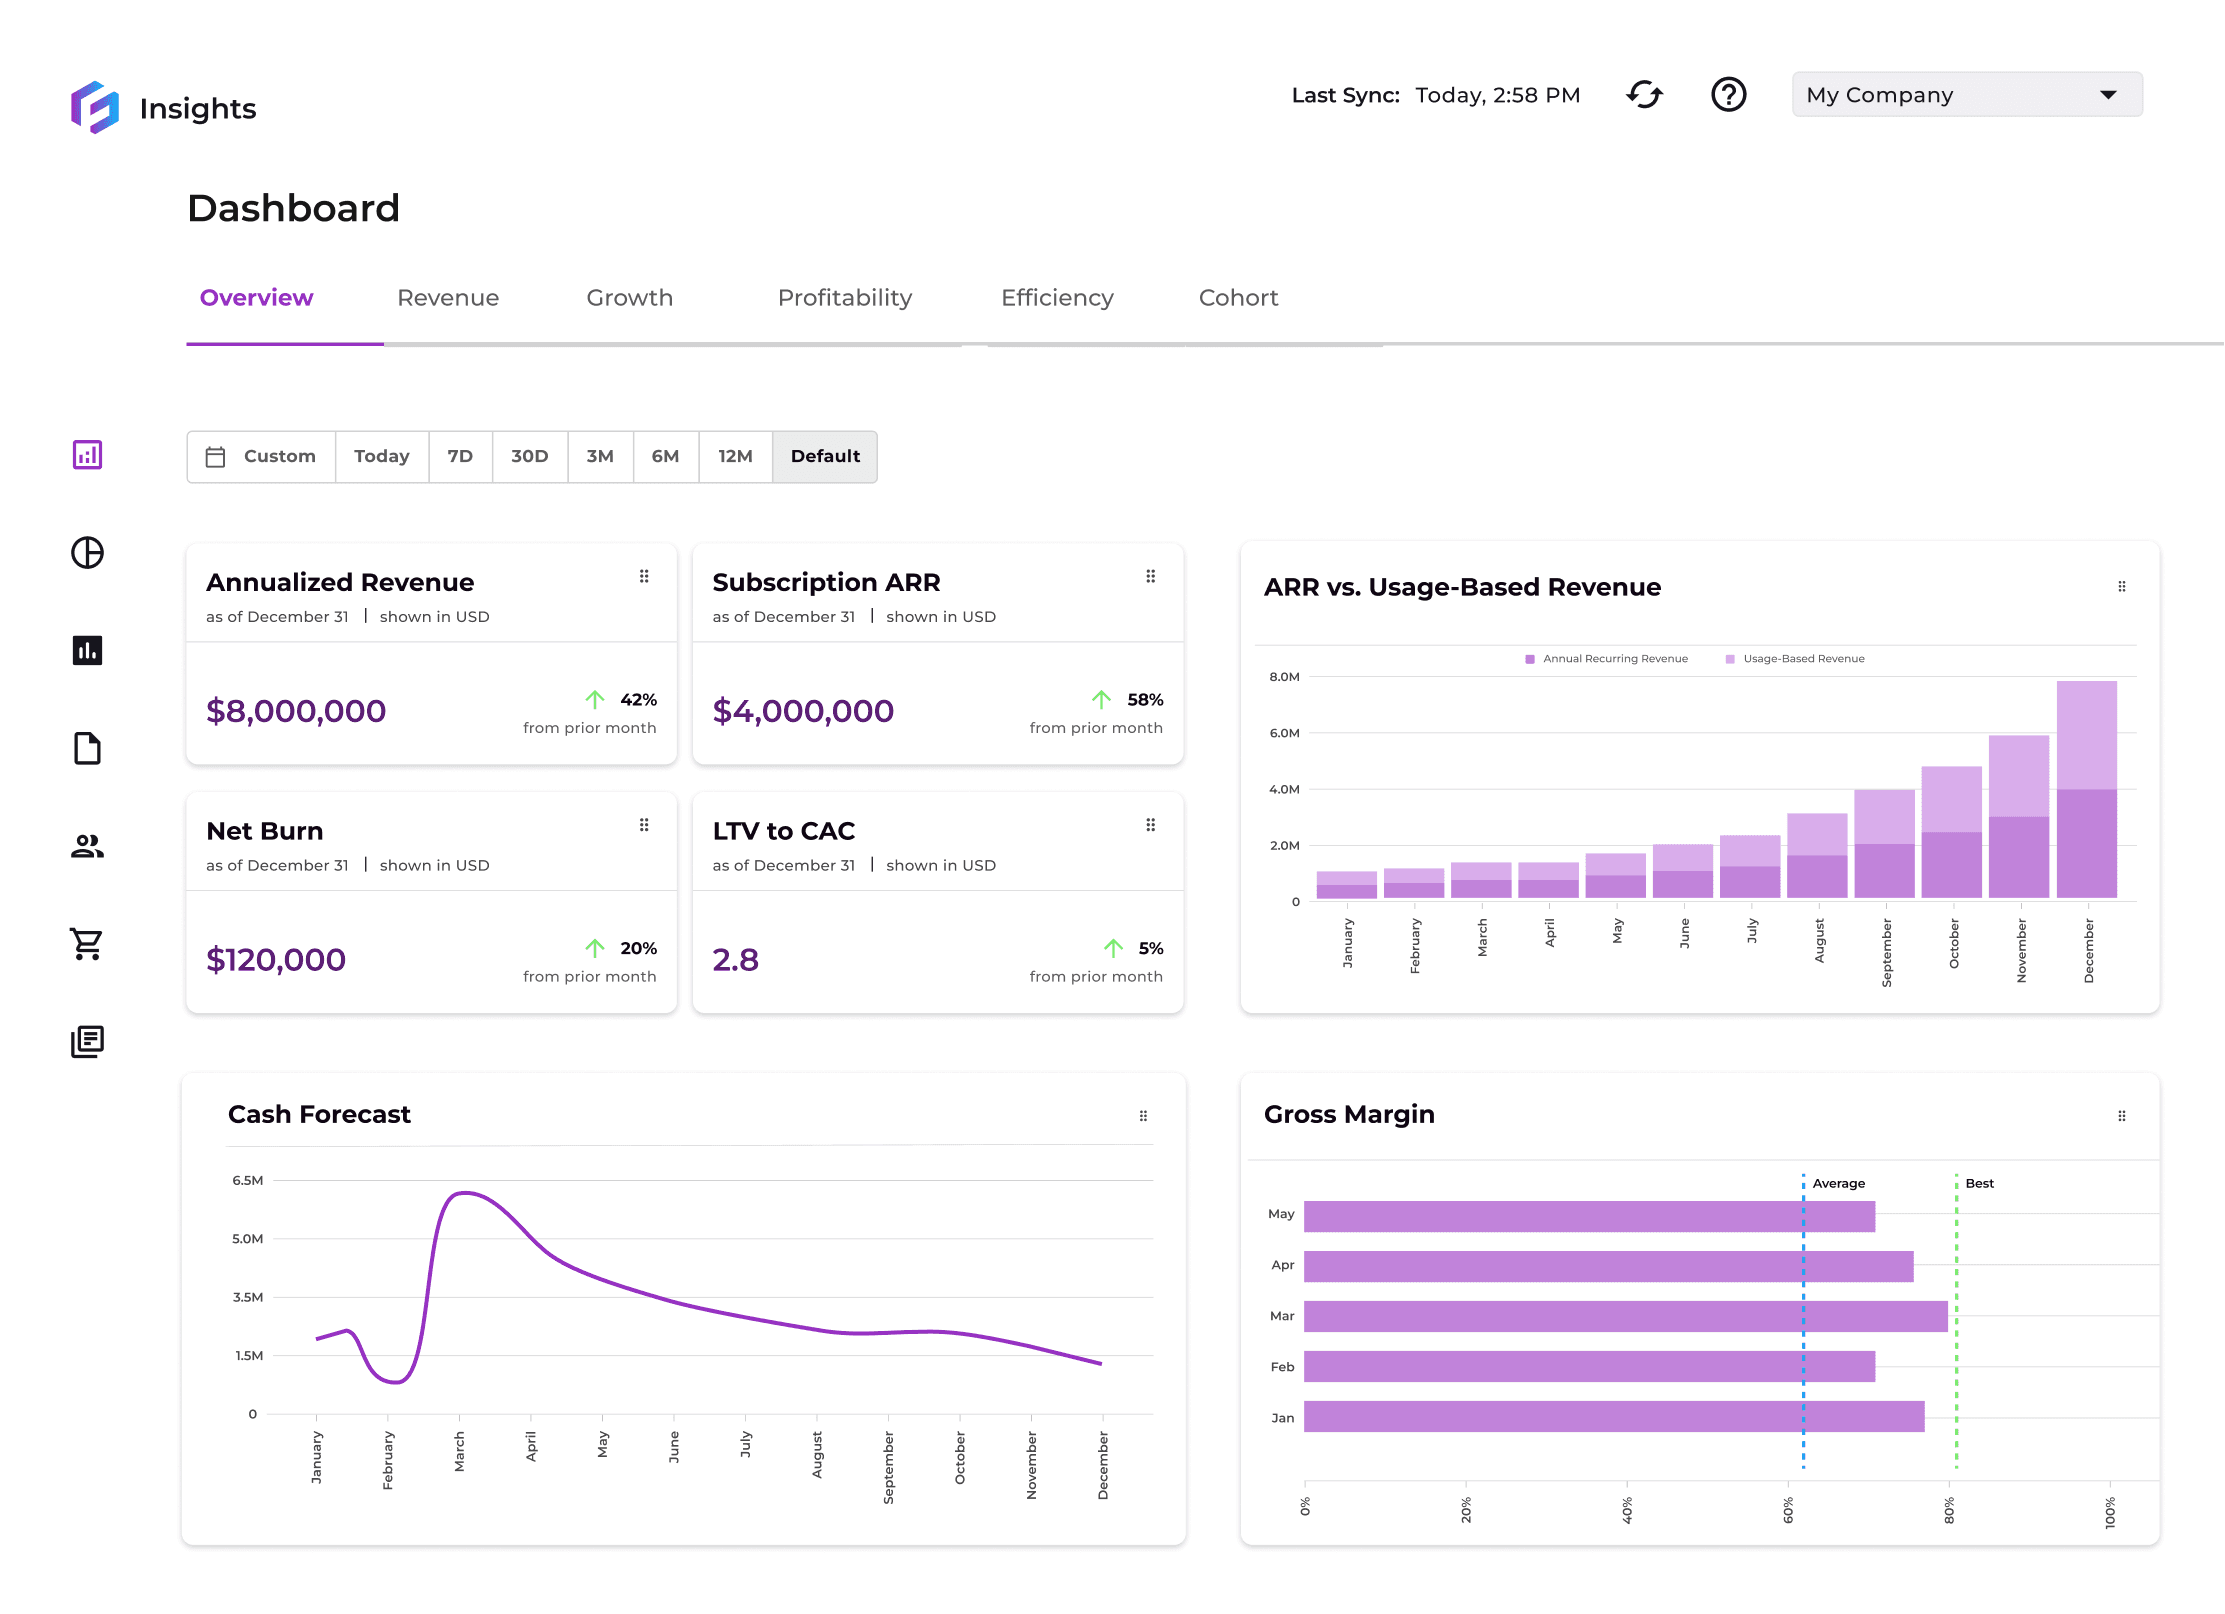Viewport: 2225px width, 1614px height.
Task: Toggle the Usage-Based Revenue legend entry
Action: [1796, 658]
